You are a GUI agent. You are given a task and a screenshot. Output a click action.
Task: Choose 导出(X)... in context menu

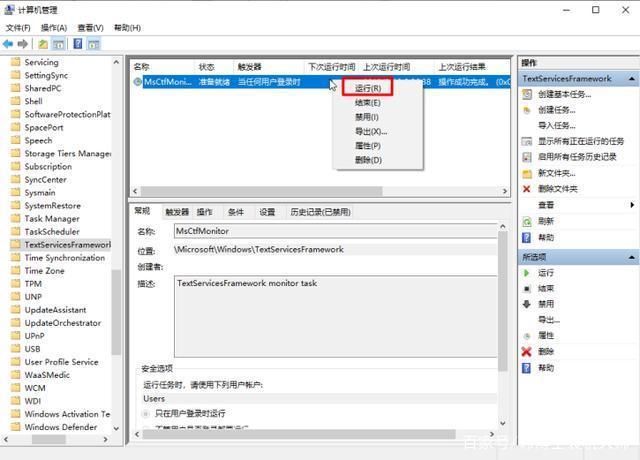[x=371, y=131]
